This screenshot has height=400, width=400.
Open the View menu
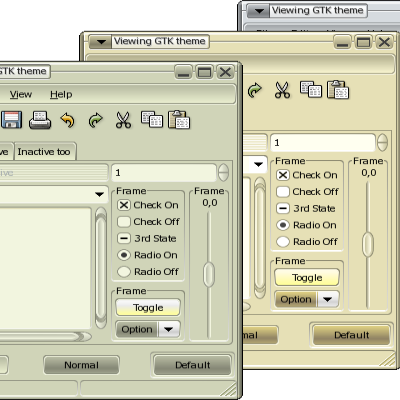pos(21,94)
